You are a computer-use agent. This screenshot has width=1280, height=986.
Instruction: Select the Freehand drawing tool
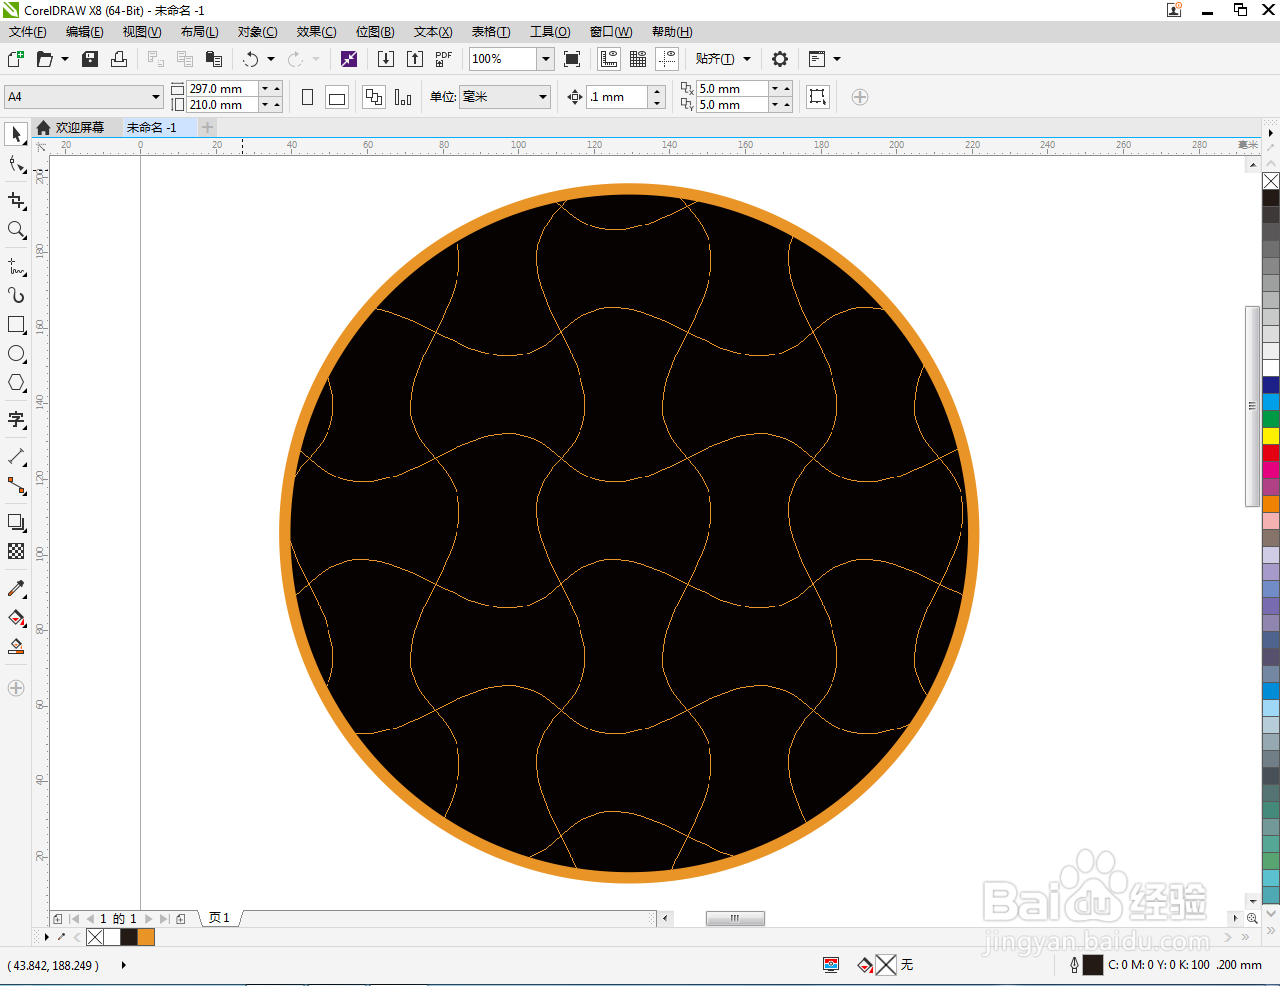pyautogui.click(x=16, y=266)
